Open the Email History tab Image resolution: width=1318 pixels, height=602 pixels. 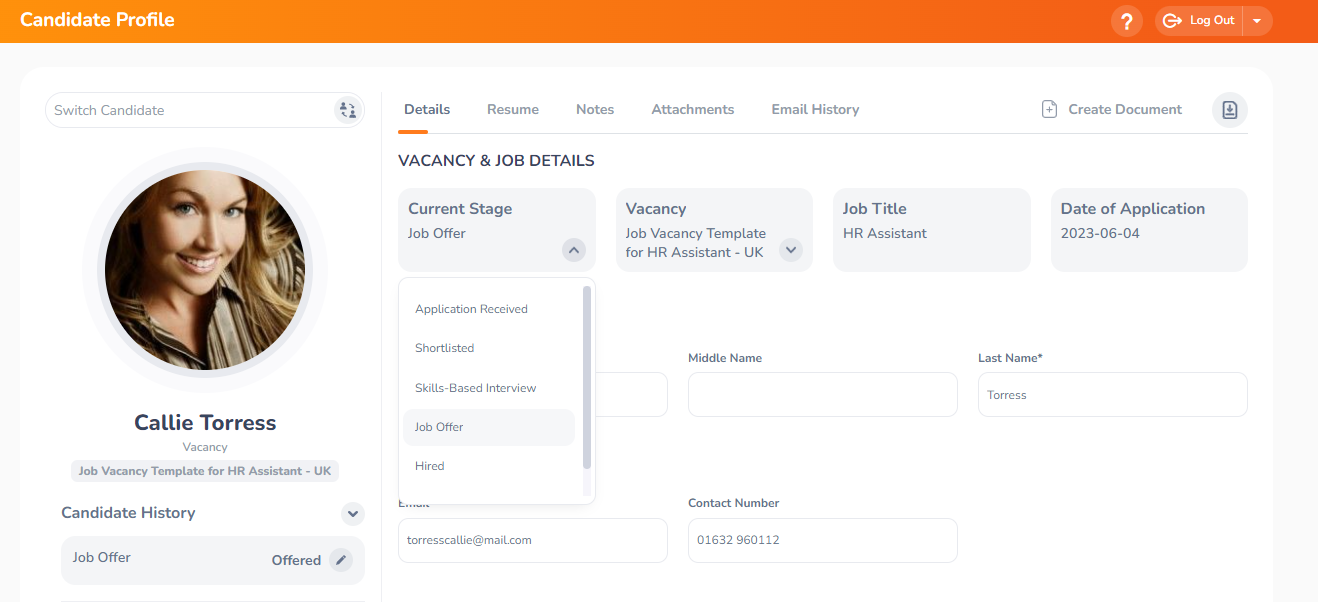tap(815, 110)
